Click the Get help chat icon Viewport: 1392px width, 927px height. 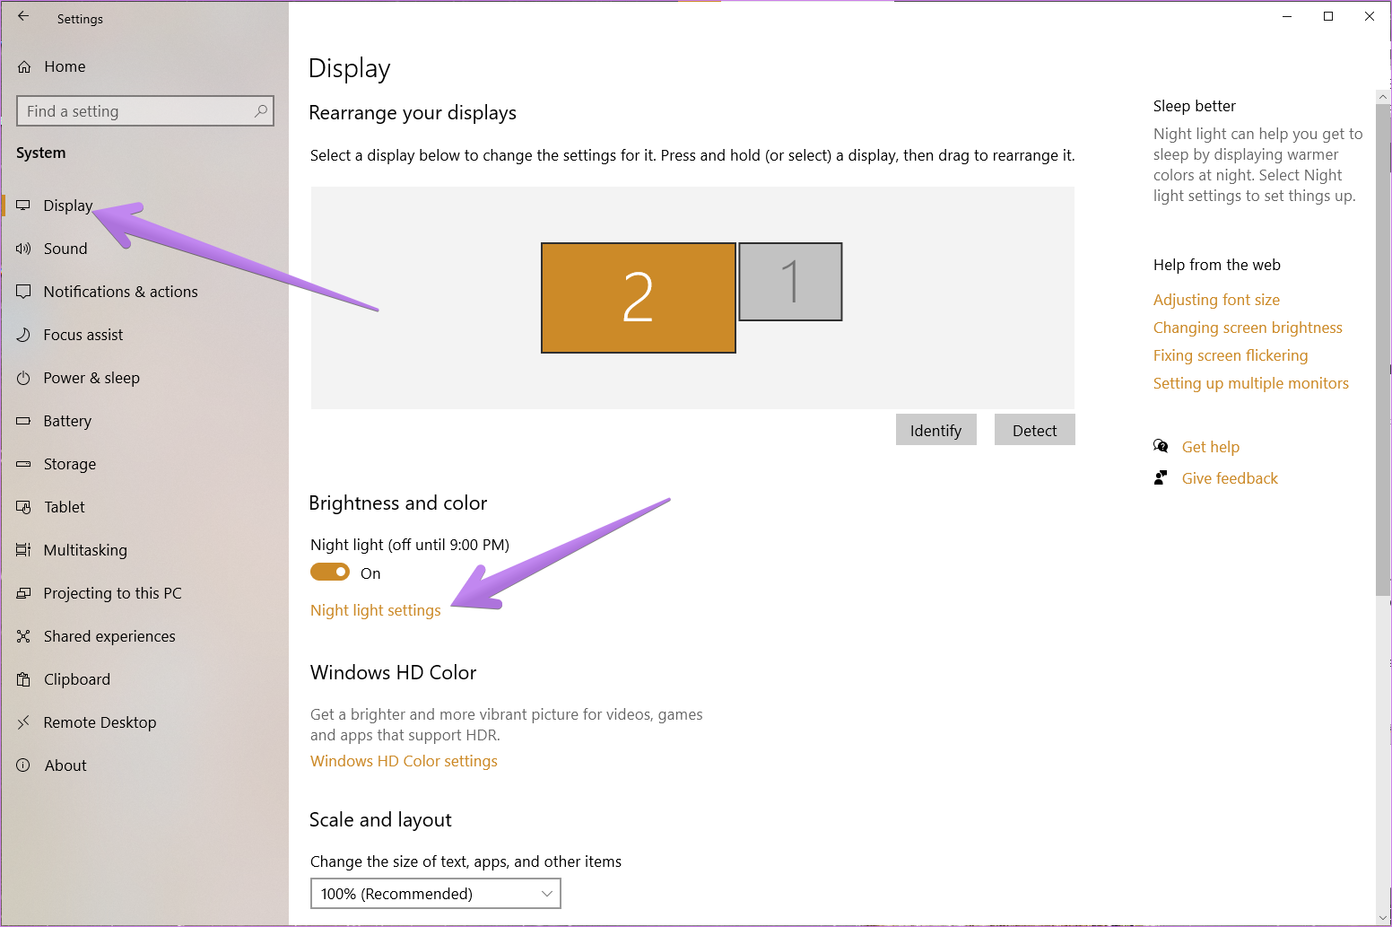pyautogui.click(x=1161, y=446)
